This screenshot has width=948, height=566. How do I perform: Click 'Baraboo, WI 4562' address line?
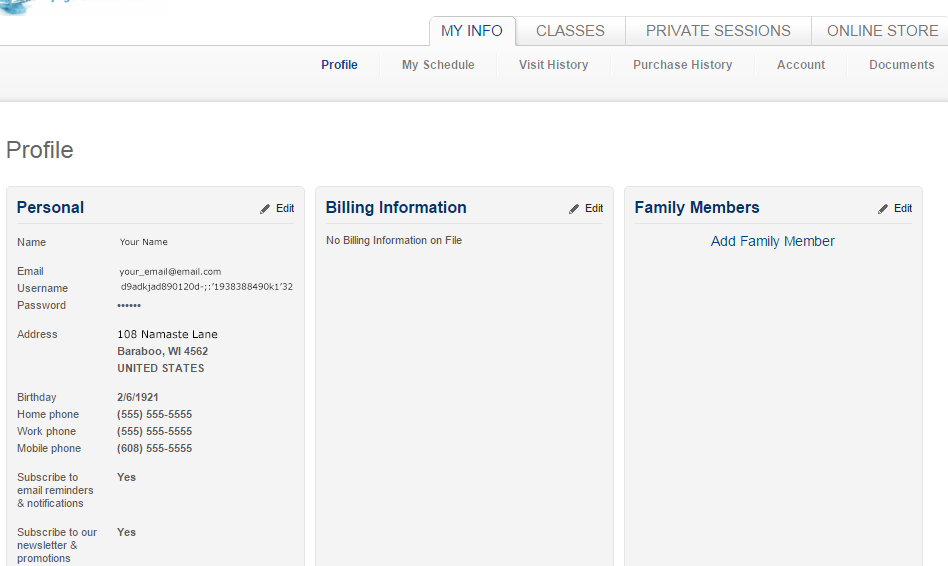click(x=163, y=351)
